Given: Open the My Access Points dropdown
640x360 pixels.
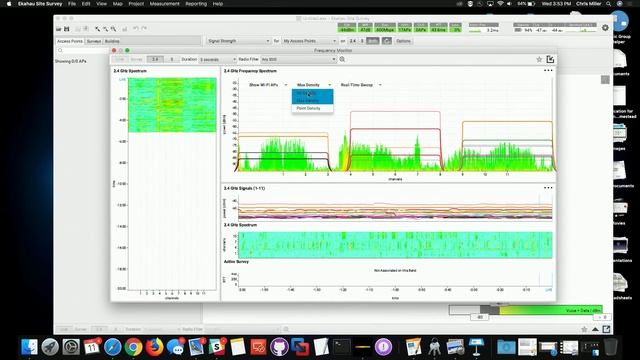Looking at the screenshot, I should tap(309, 41).
